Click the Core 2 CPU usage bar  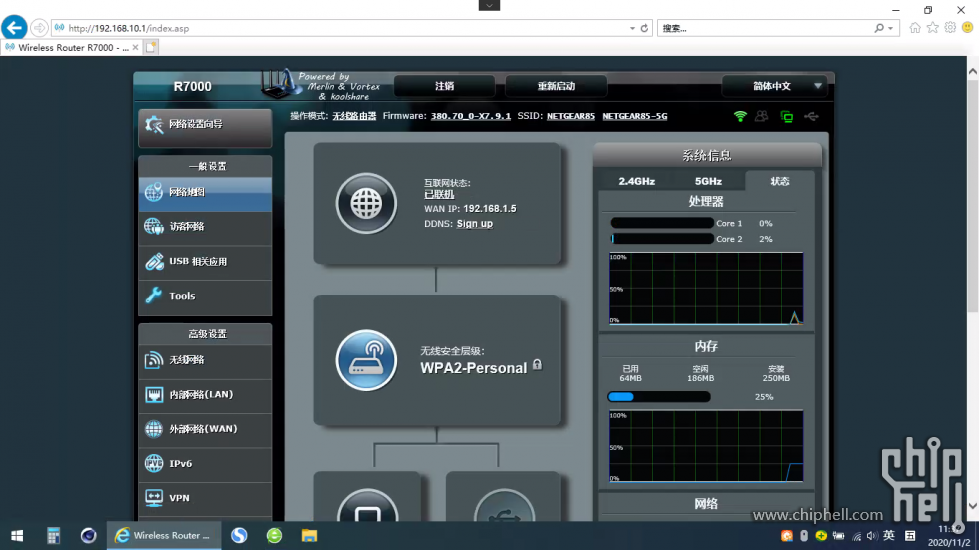tap(662, 239)
